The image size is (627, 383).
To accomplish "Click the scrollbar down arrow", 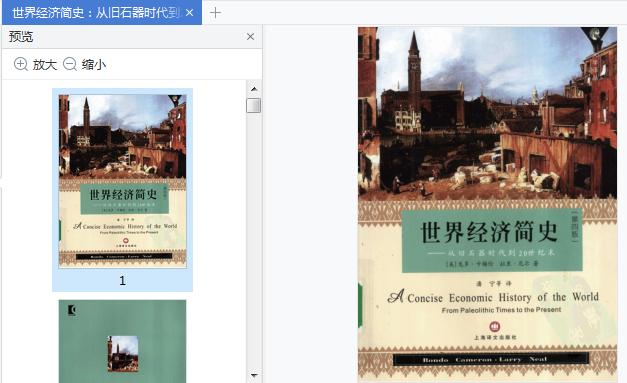I will point(254,375).
